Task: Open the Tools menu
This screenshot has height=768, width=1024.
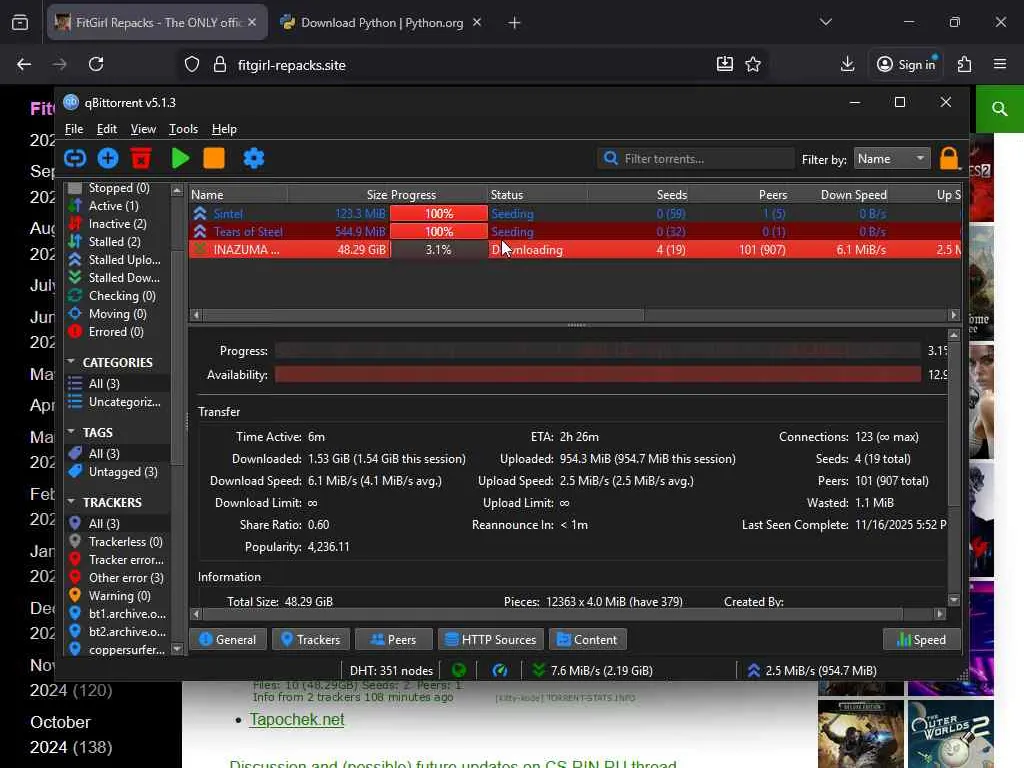Action: 183,129
